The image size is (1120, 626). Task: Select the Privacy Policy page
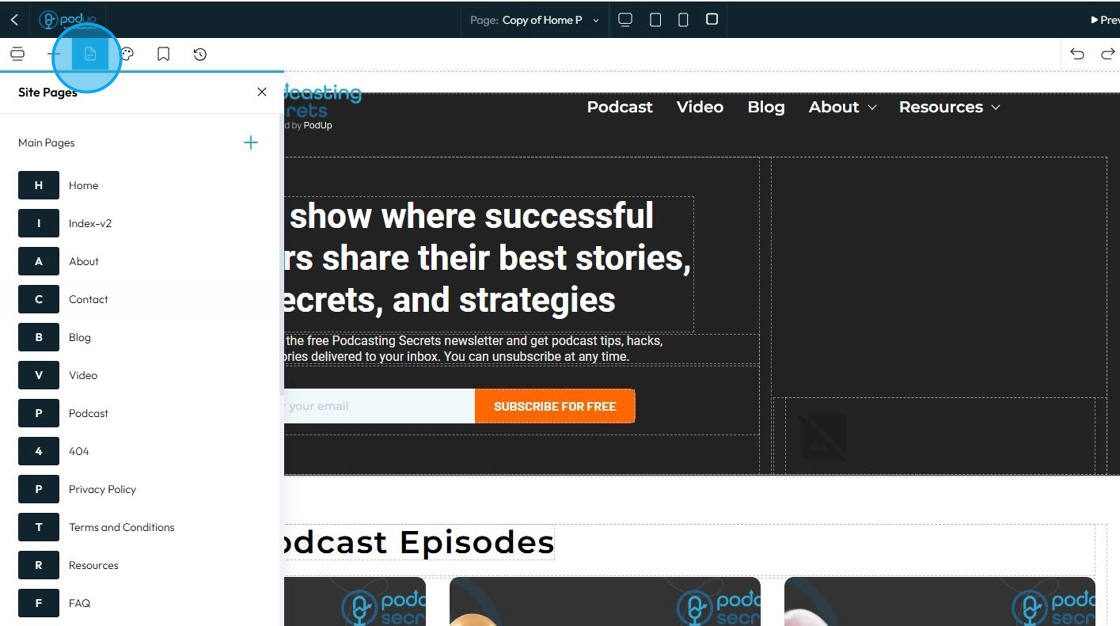pos(102,490)
